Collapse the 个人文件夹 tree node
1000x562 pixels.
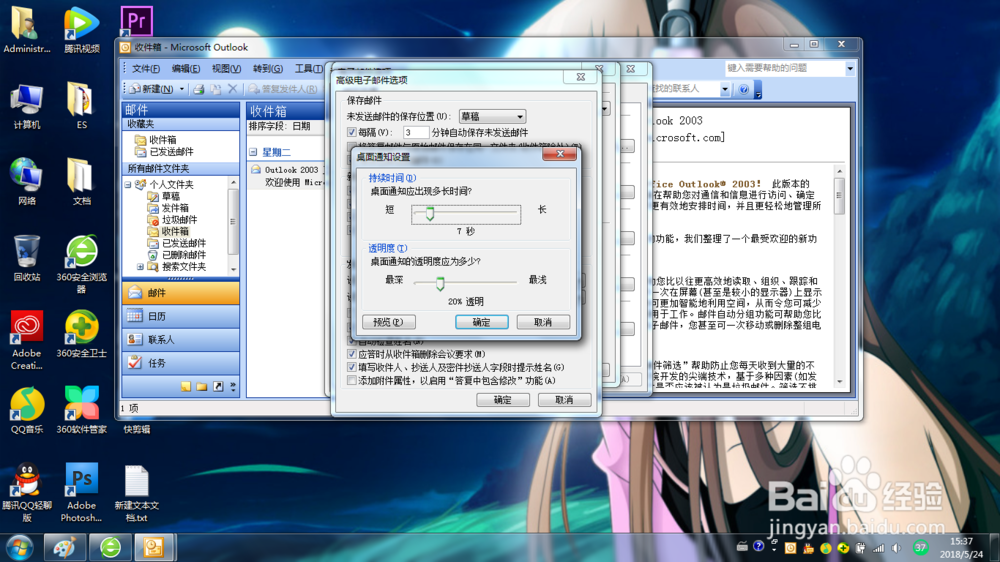[128, 184]
